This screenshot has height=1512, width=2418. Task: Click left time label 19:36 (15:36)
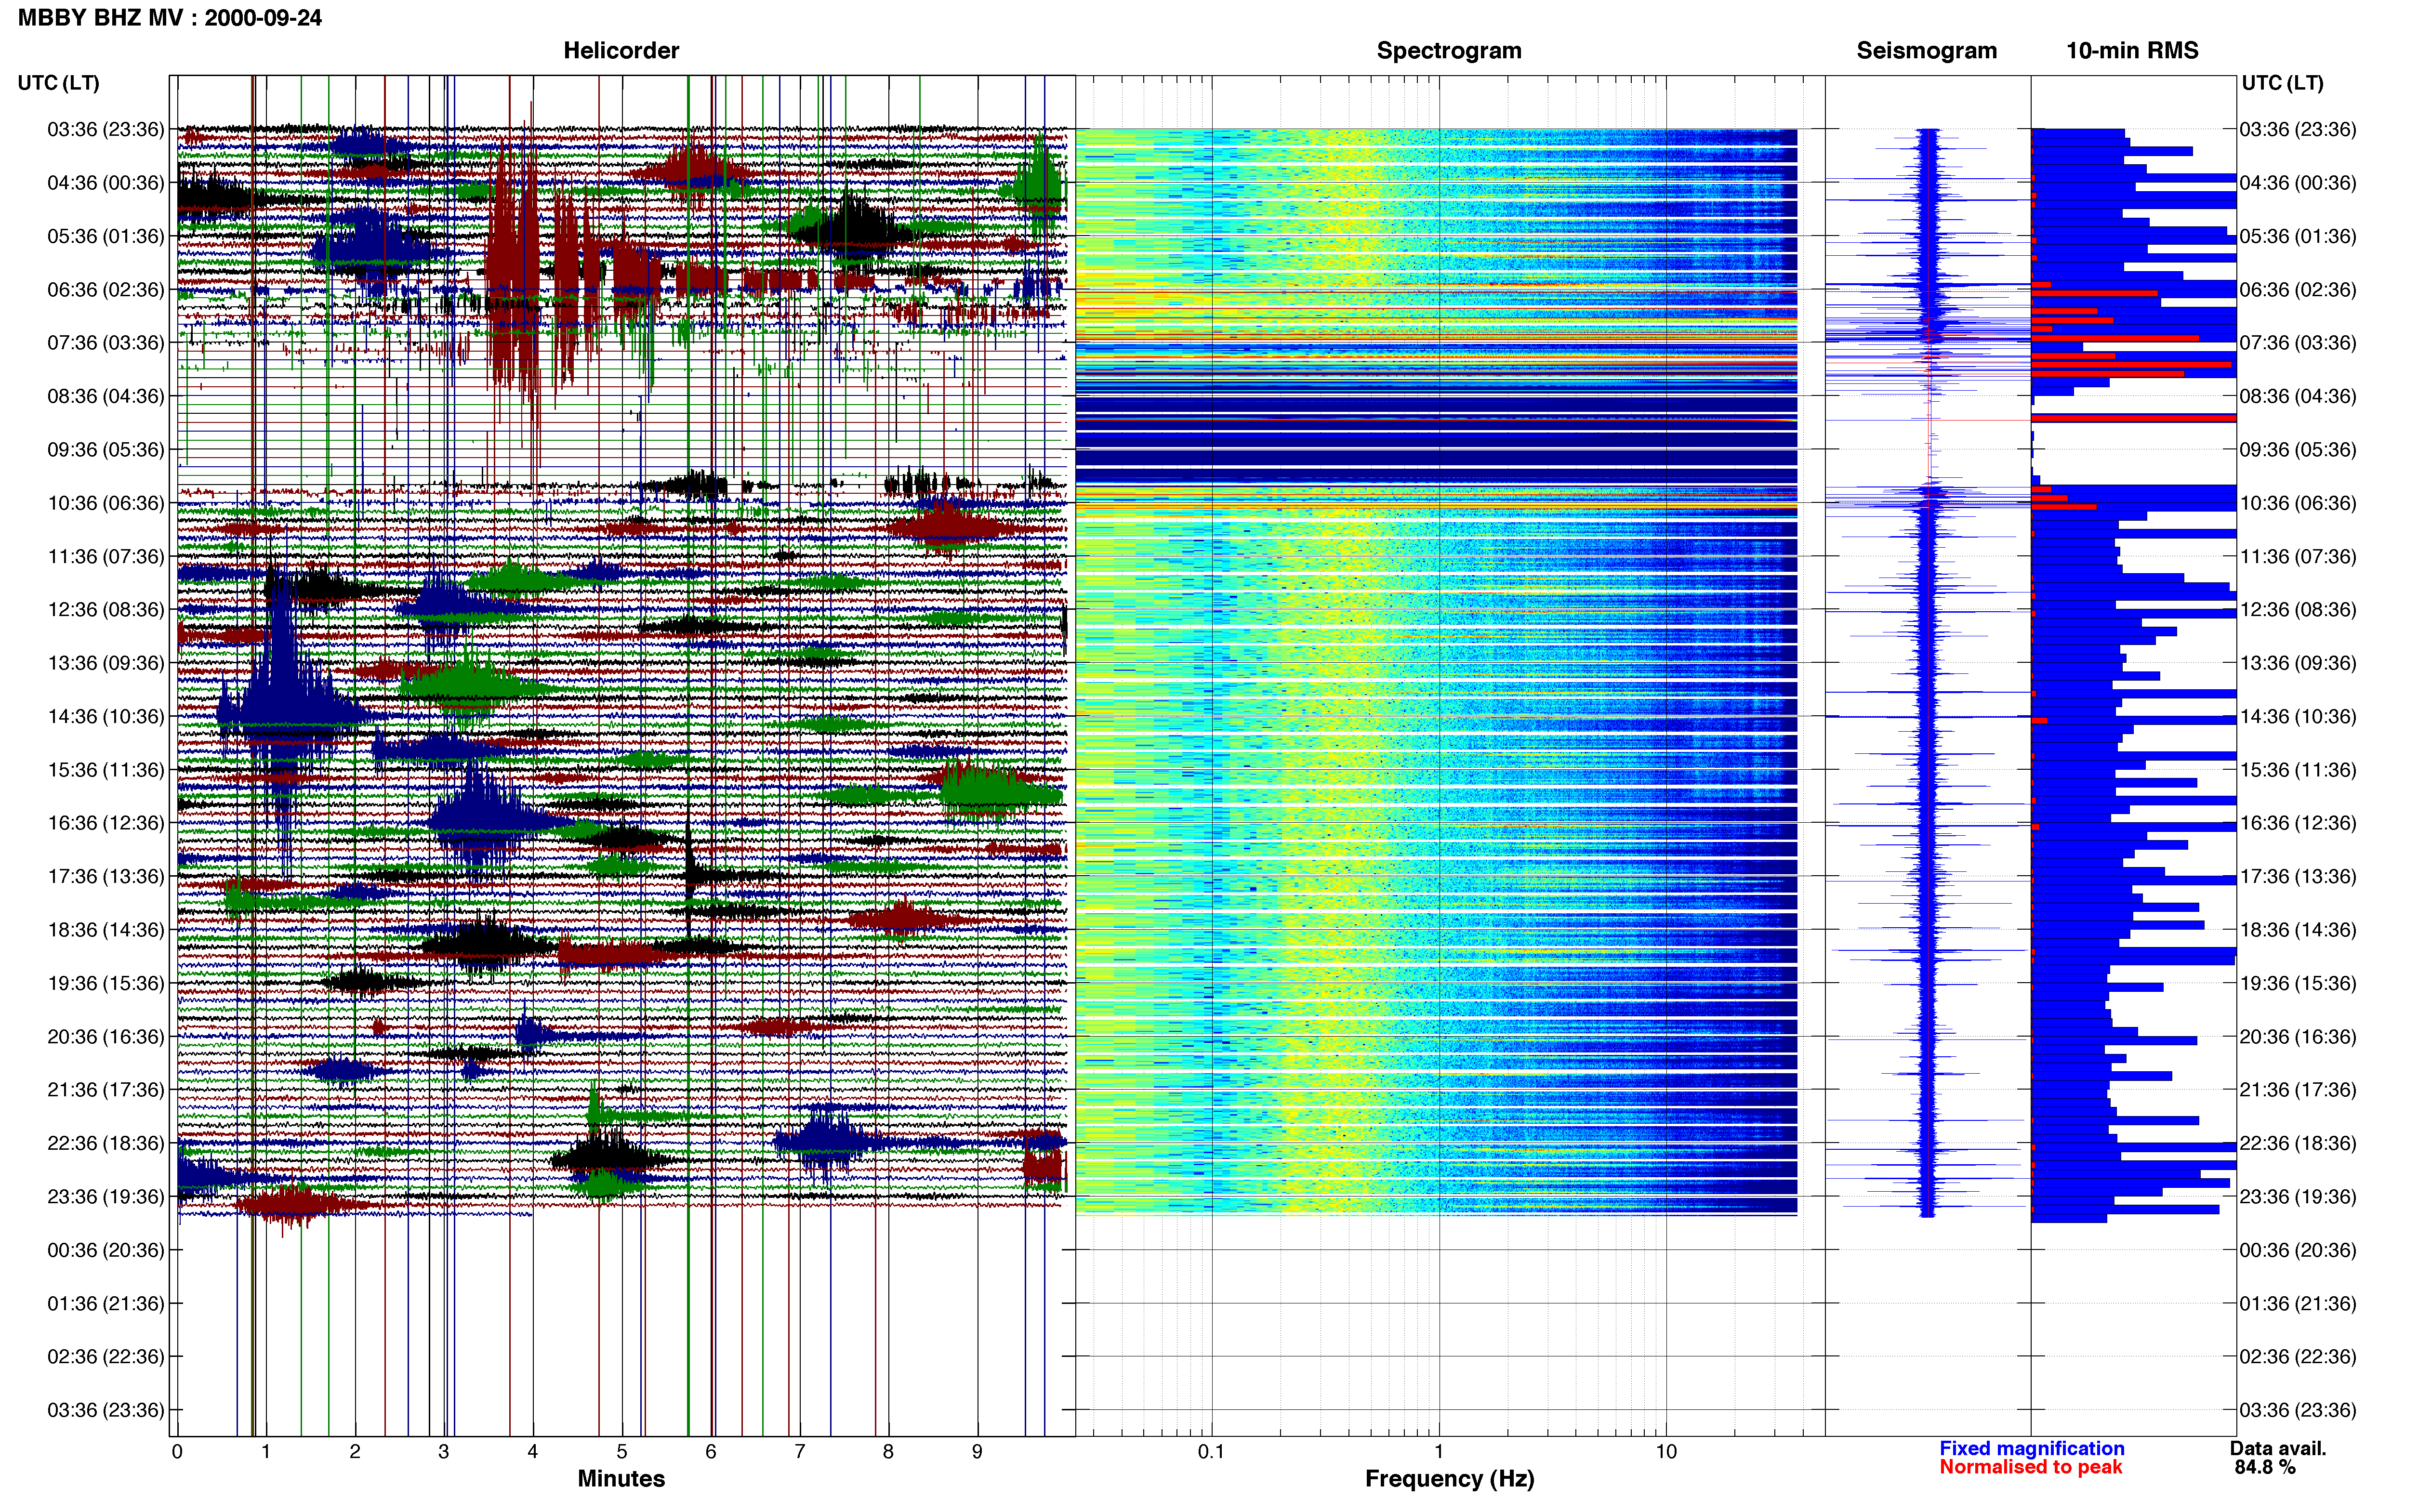tap(106, 983)
